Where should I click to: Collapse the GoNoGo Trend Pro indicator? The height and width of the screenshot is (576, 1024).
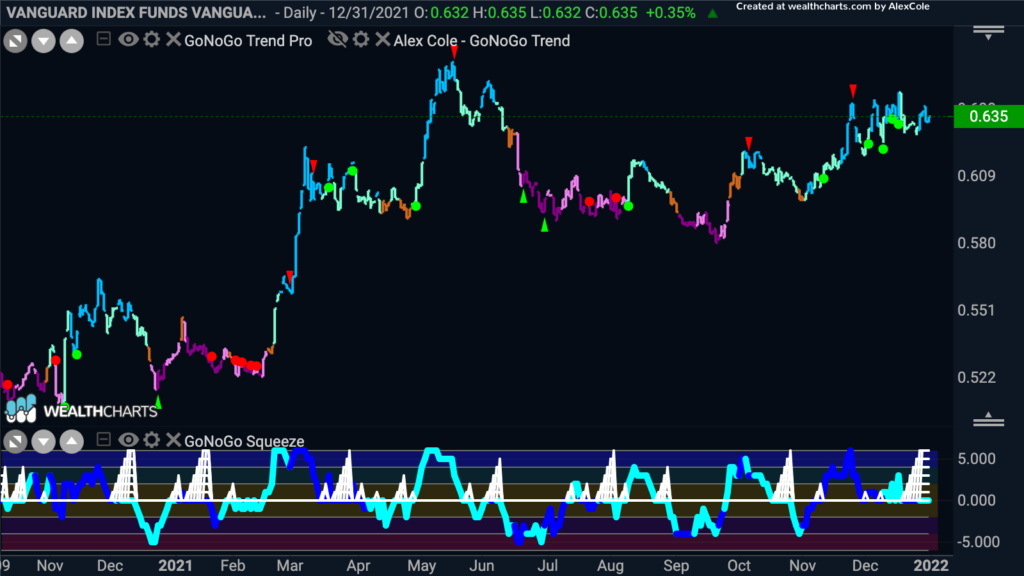[x=103, y=39]
